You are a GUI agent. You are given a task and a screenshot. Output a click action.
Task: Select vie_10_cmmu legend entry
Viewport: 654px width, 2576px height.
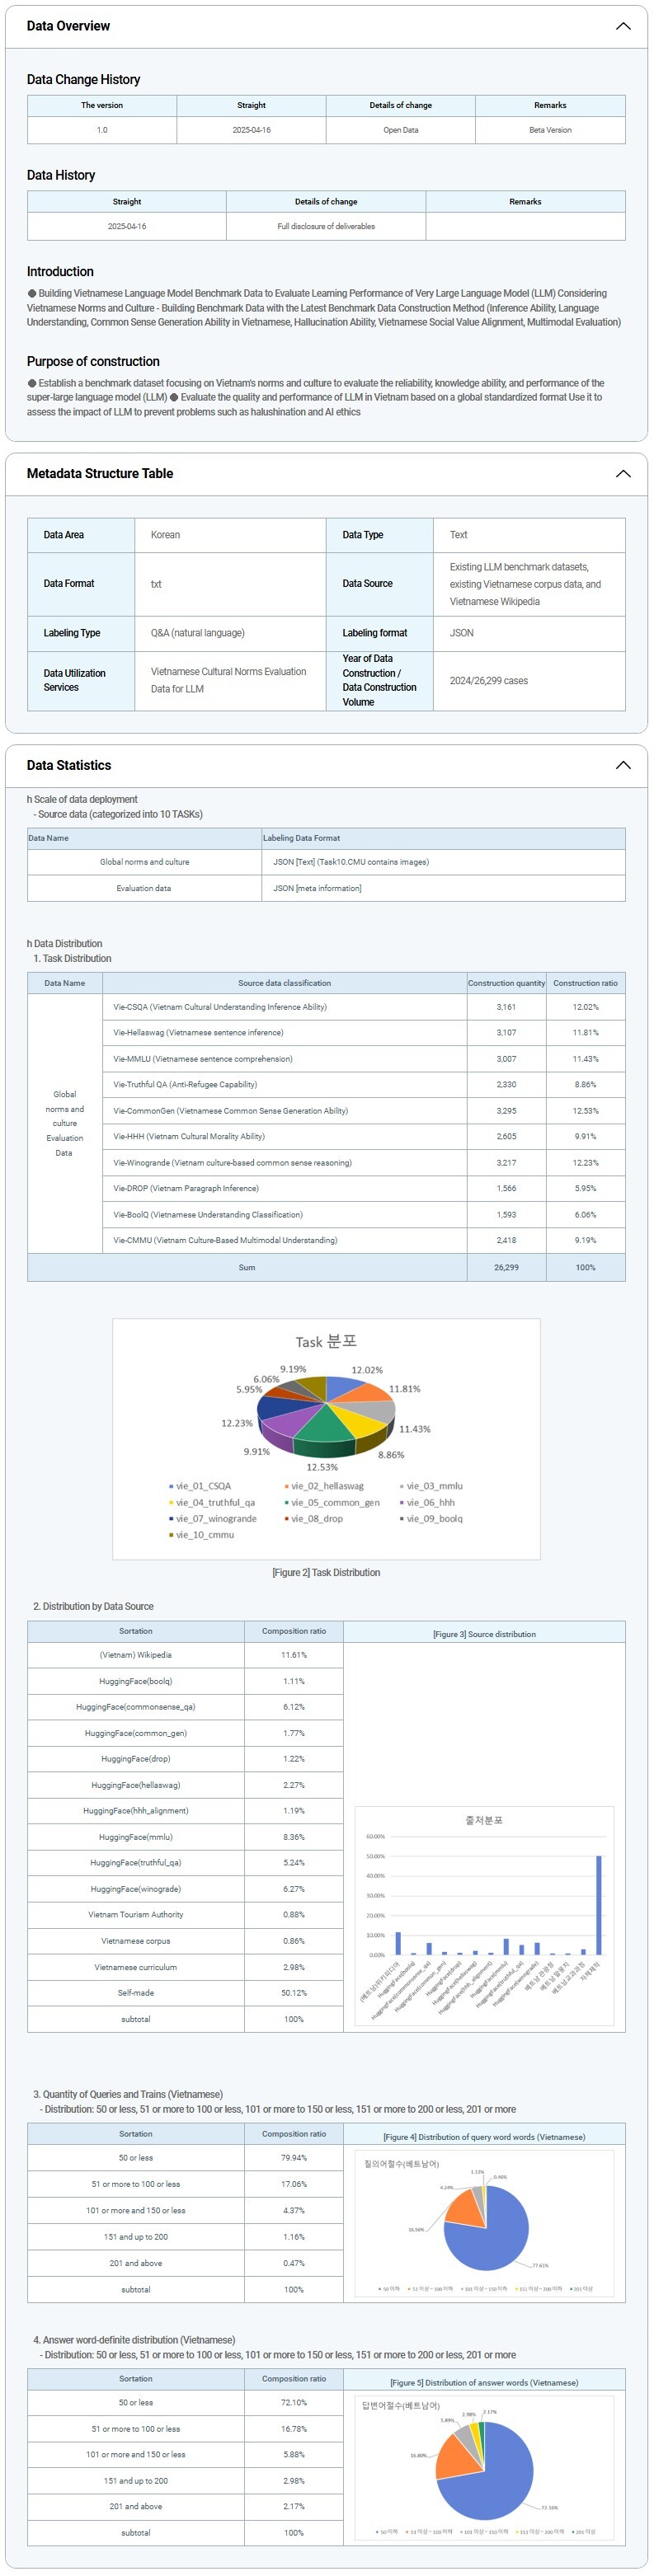tap(204, 1534)
